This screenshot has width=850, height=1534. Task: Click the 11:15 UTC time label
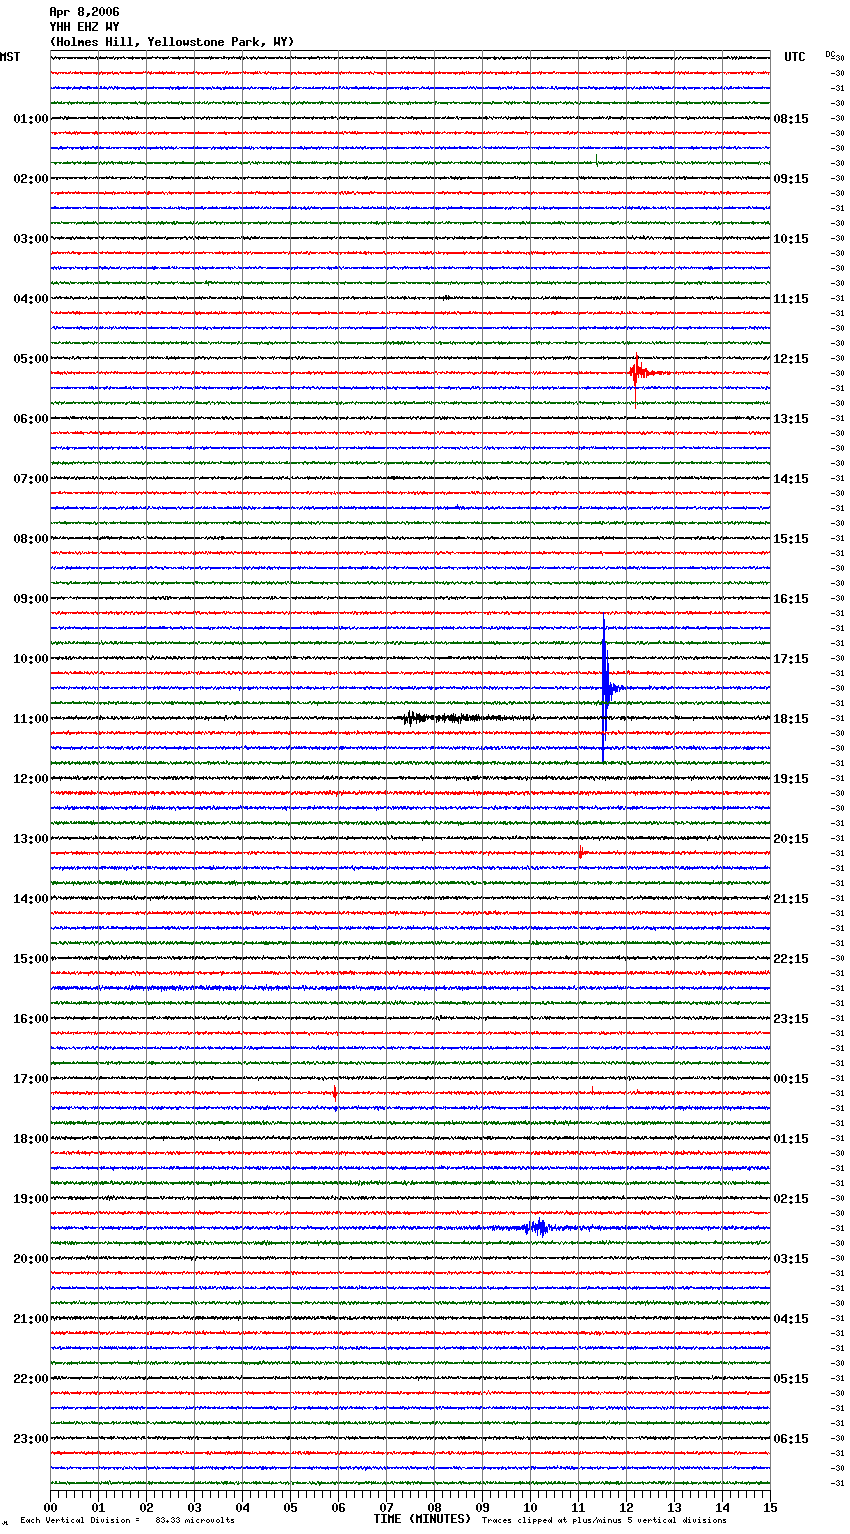pos(791,299)
